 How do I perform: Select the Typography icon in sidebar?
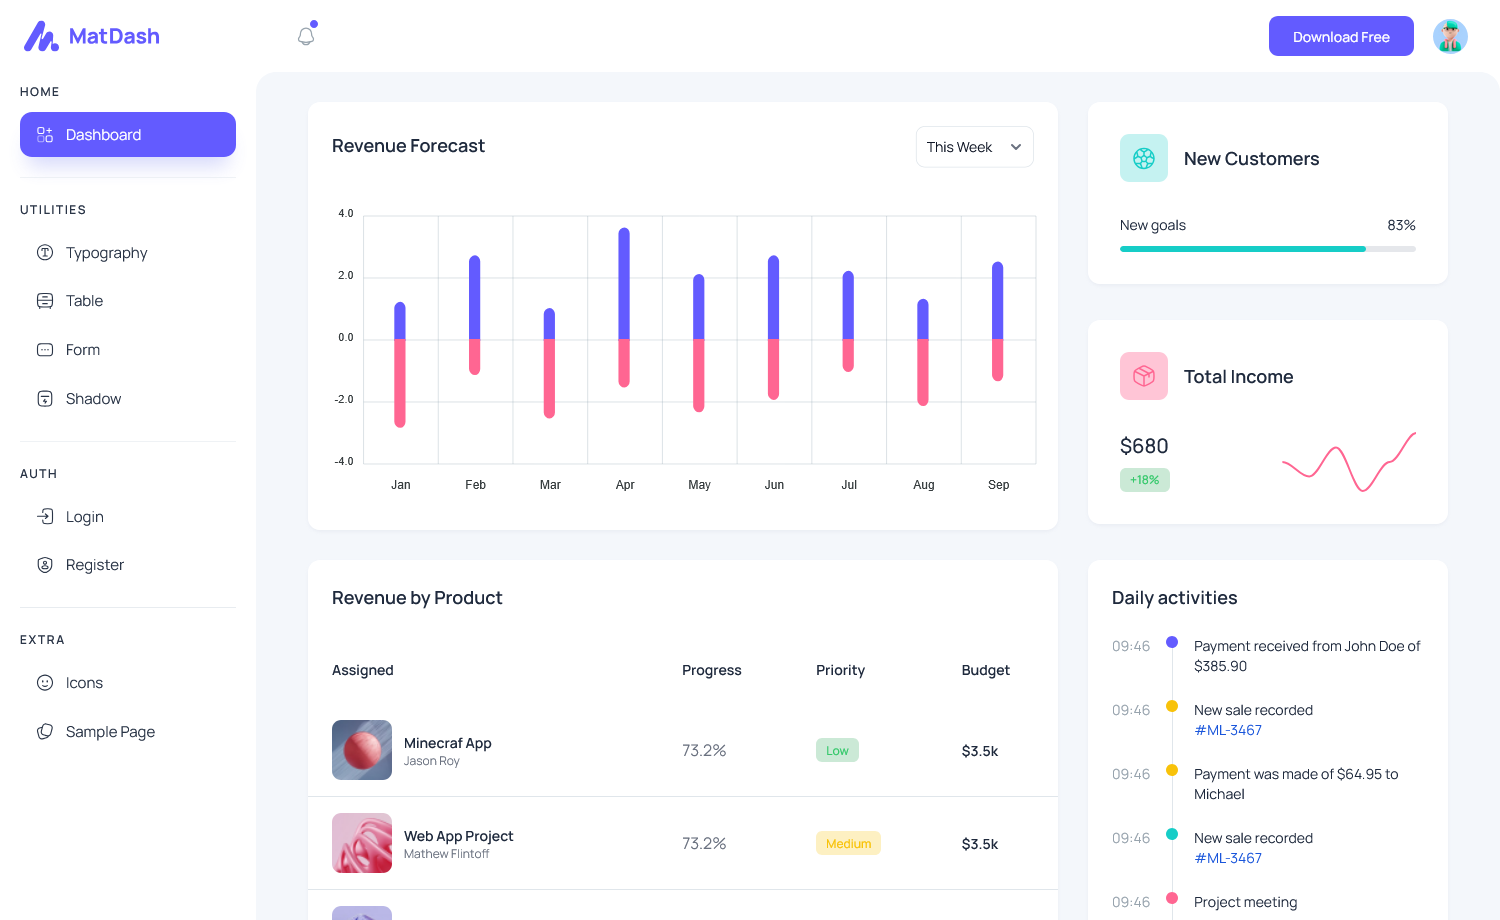(x=45, y=253)
